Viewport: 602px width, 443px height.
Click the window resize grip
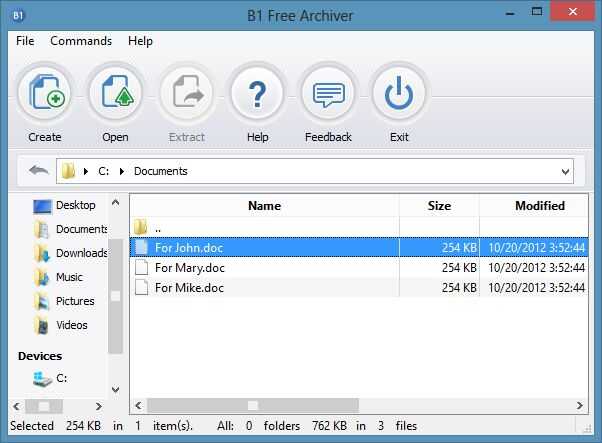(x=587, y=429)
